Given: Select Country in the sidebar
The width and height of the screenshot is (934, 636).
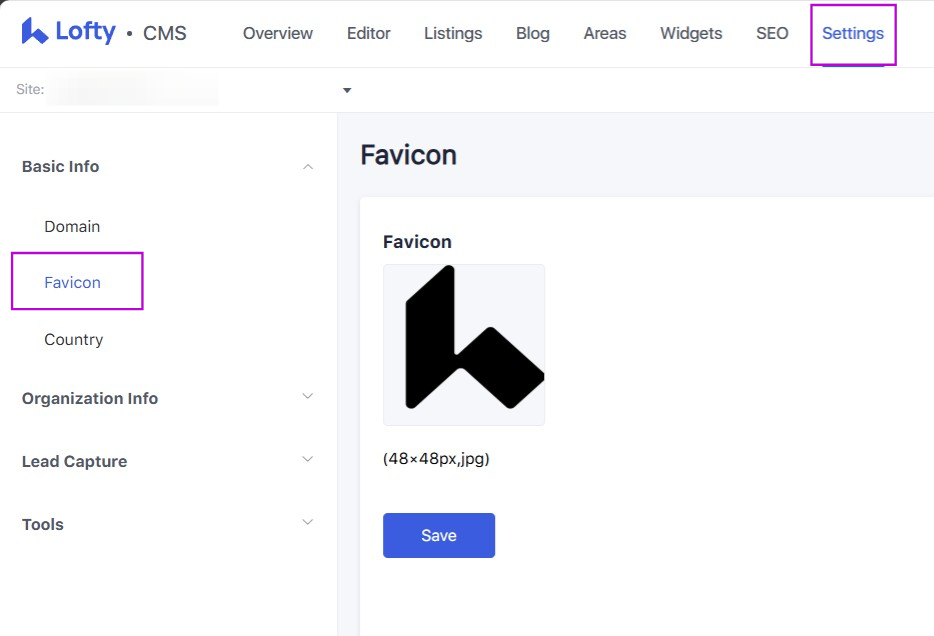Looking at the screenshot, I should click(x=73, y=340).
